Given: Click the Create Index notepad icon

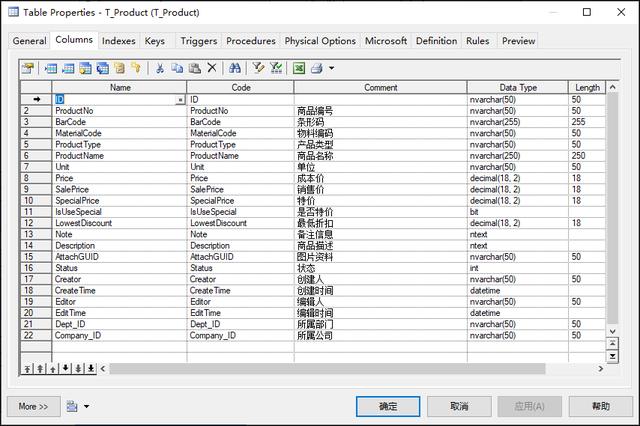Looking at the screenshot, I should point(119,68).
